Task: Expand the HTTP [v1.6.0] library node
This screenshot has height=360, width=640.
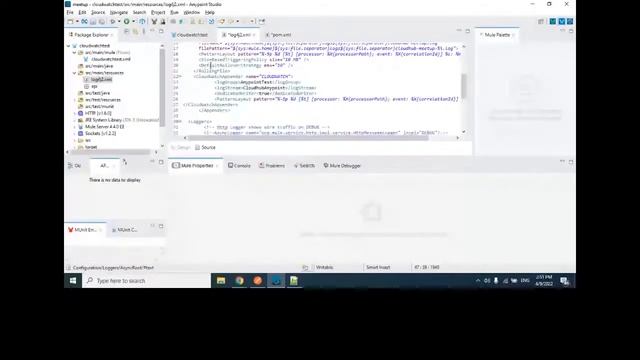Action: tap(75, 113)
